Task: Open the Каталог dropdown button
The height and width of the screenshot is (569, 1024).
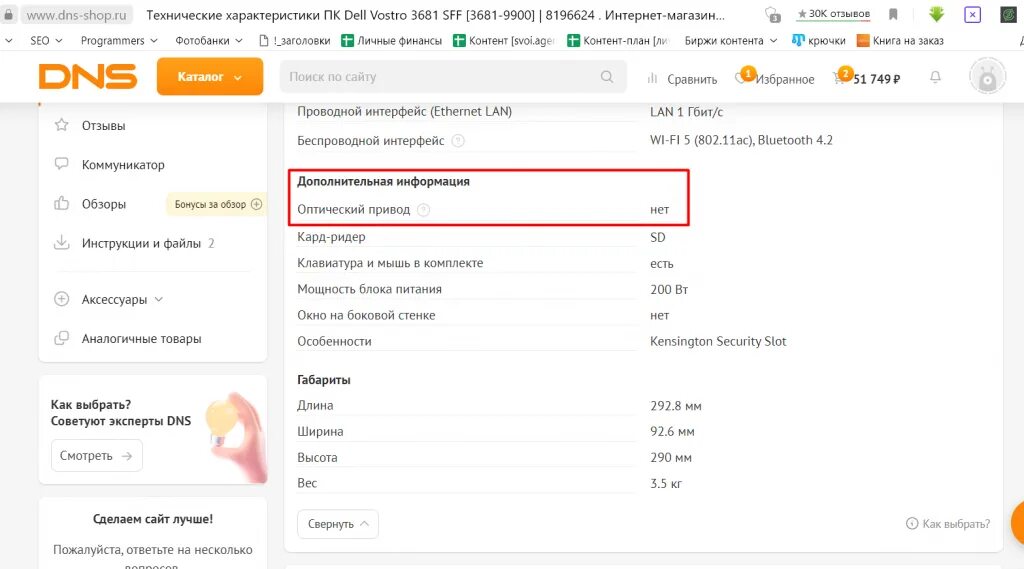Action: [x=210, y=76]
